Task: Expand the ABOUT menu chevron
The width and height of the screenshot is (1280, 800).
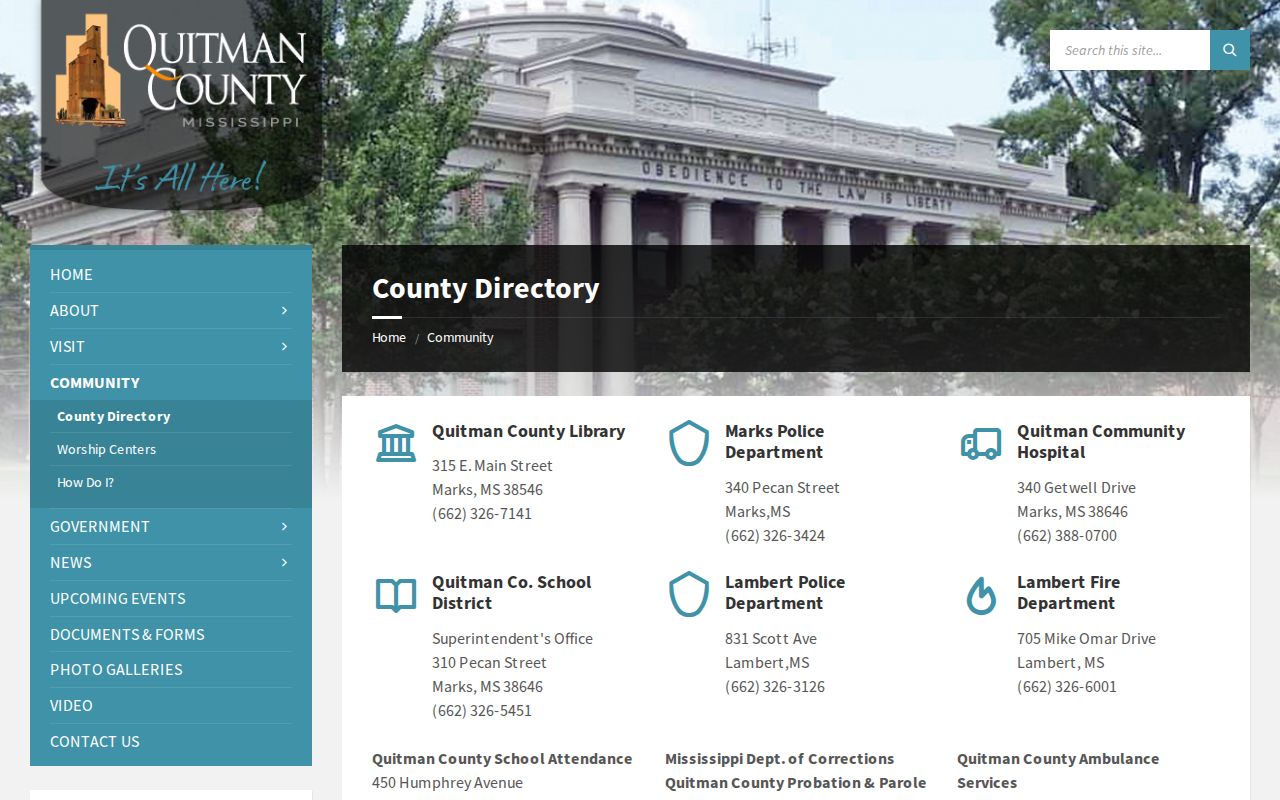Action: pos(284,310)
